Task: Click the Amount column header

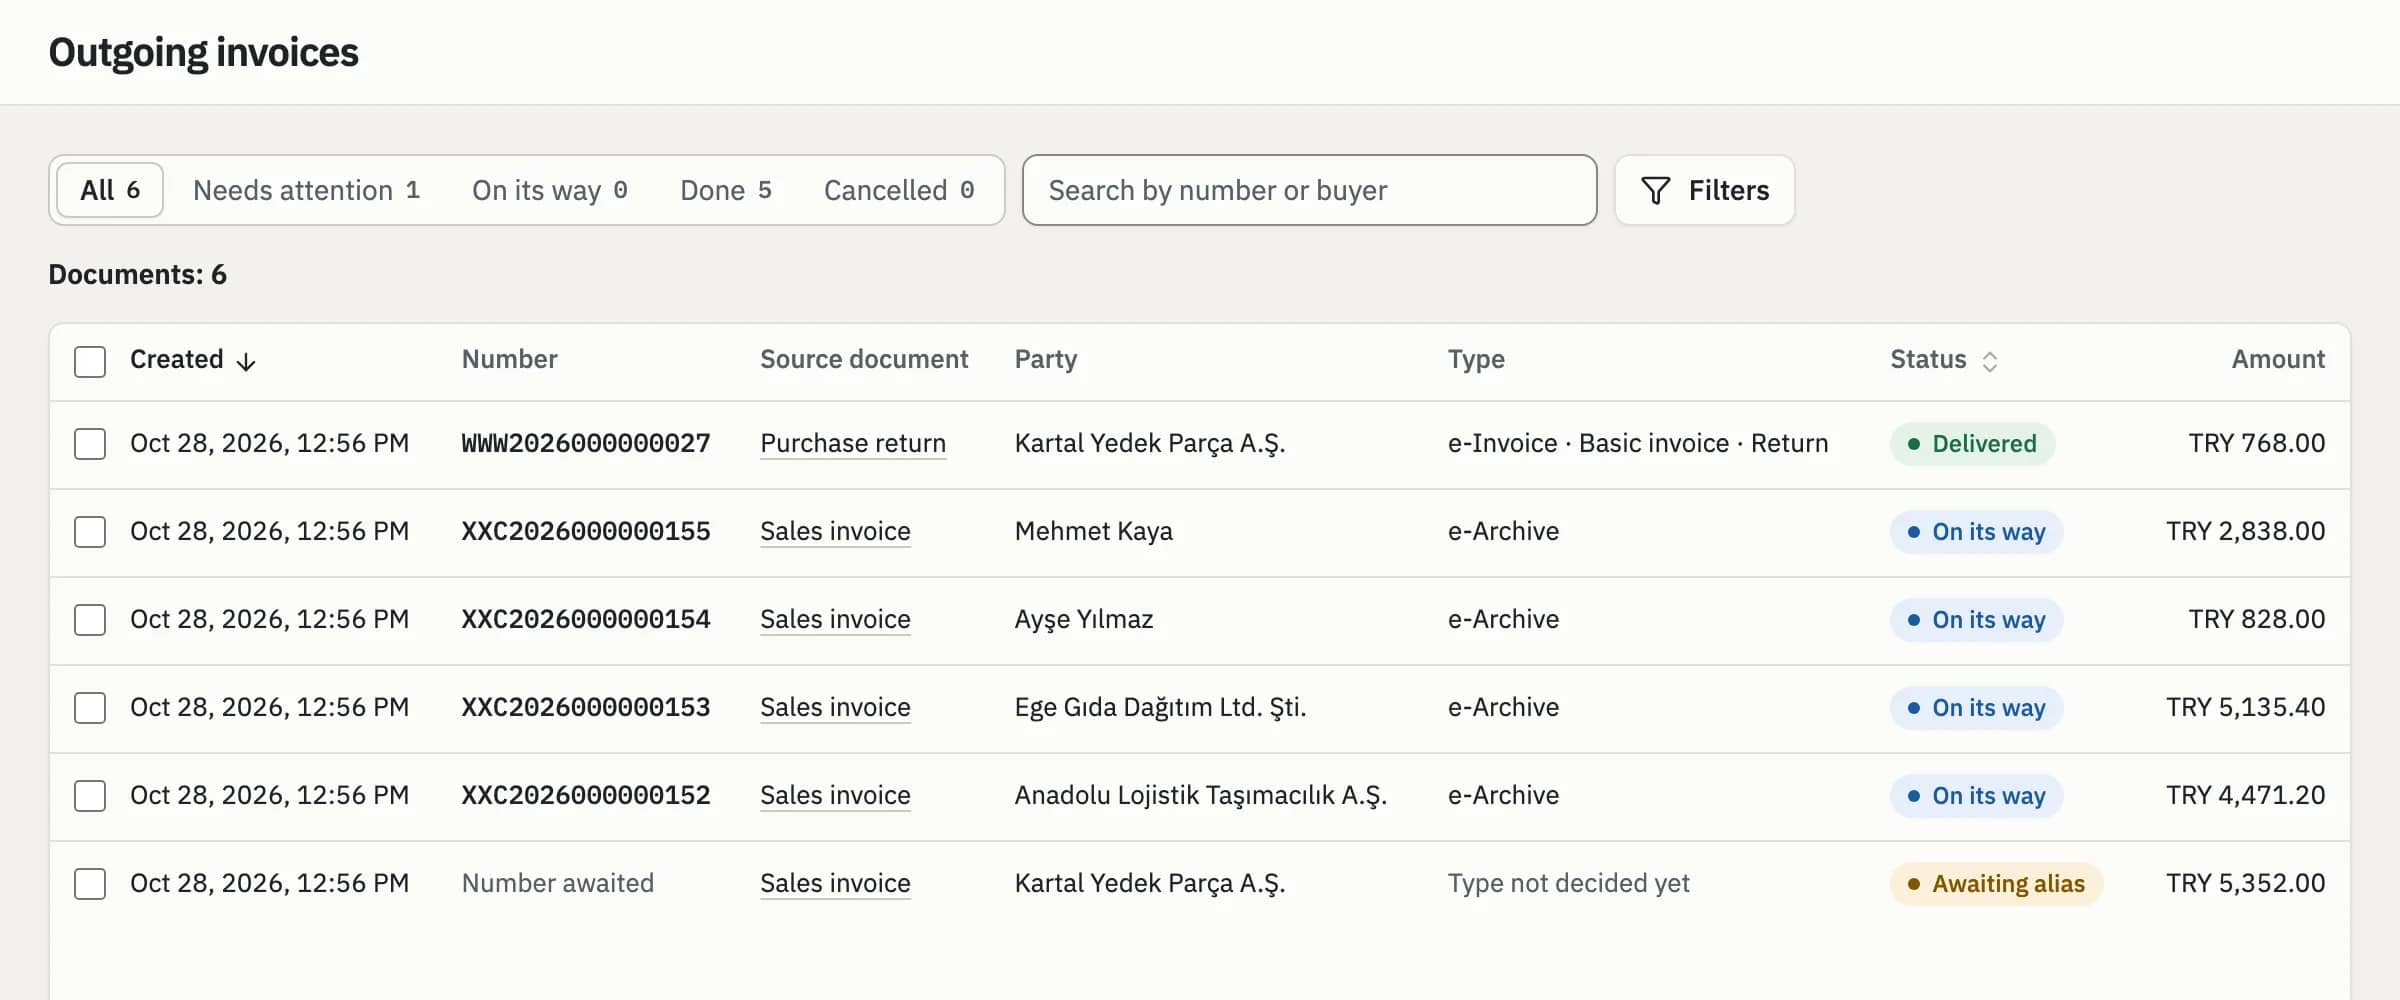Action: tap(2278, 359)
